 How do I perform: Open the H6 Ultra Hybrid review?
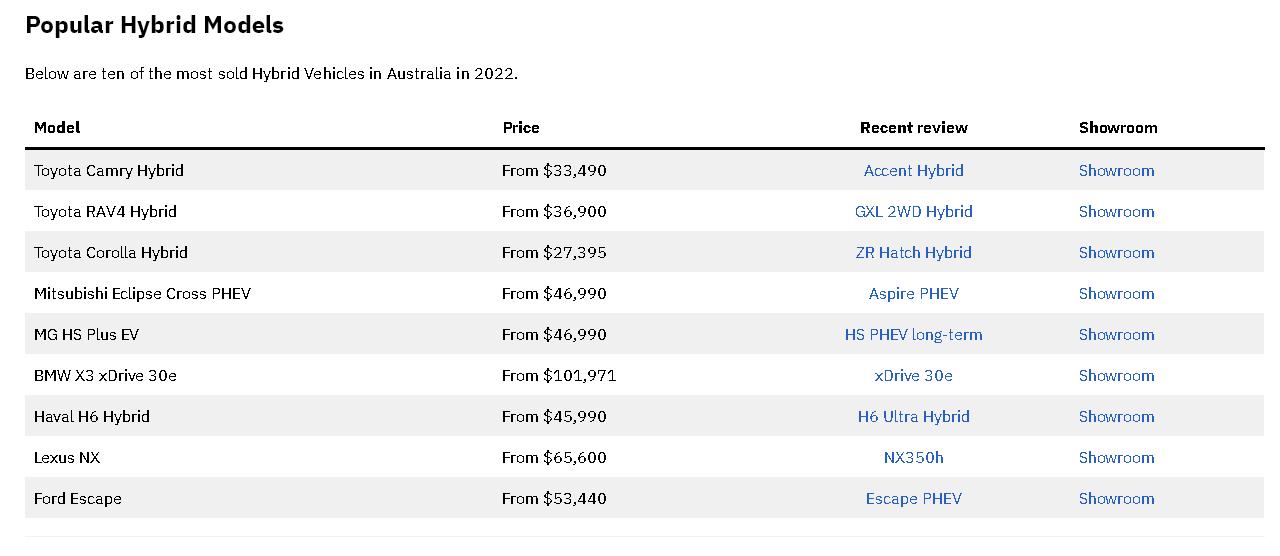[x=913, y=416]
